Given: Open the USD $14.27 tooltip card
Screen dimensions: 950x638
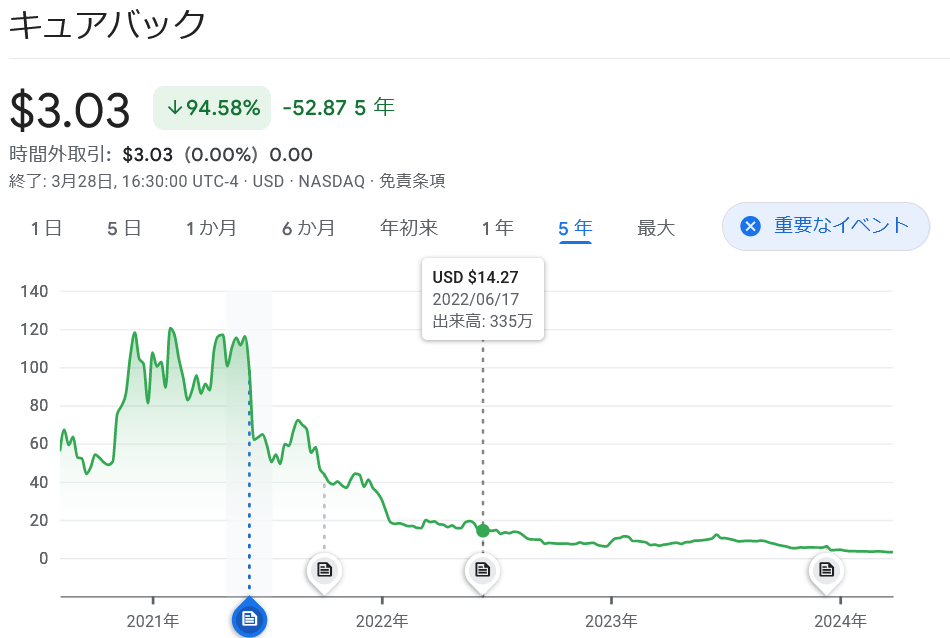Looking at the screenshot, I should click(483, 298).
